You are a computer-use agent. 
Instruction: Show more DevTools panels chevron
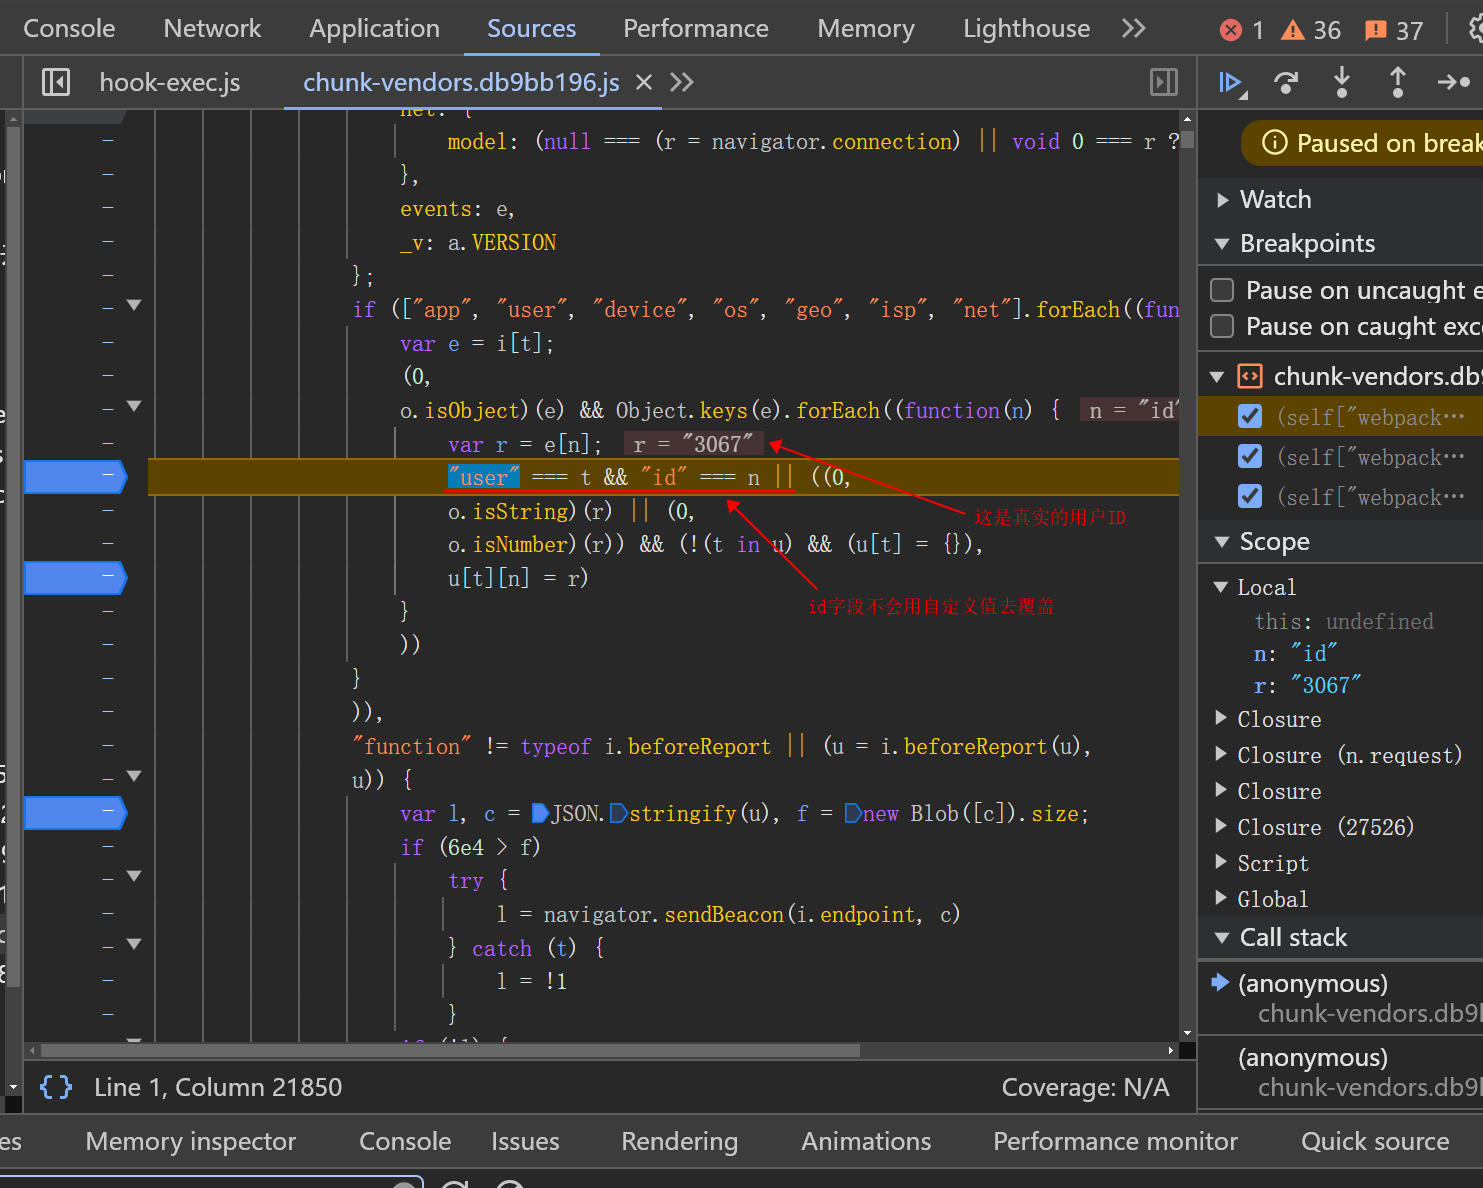[x=1133, y=28]
